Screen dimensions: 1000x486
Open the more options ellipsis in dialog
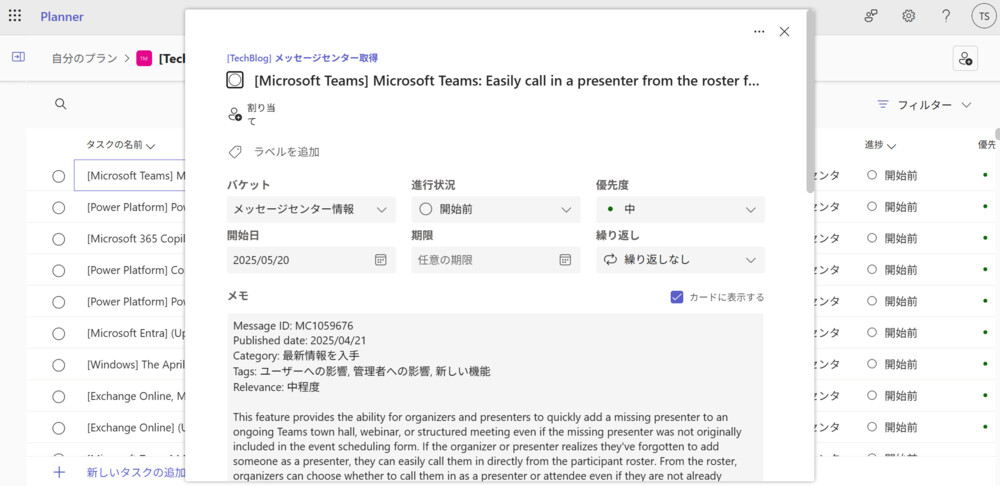[759, 31]
